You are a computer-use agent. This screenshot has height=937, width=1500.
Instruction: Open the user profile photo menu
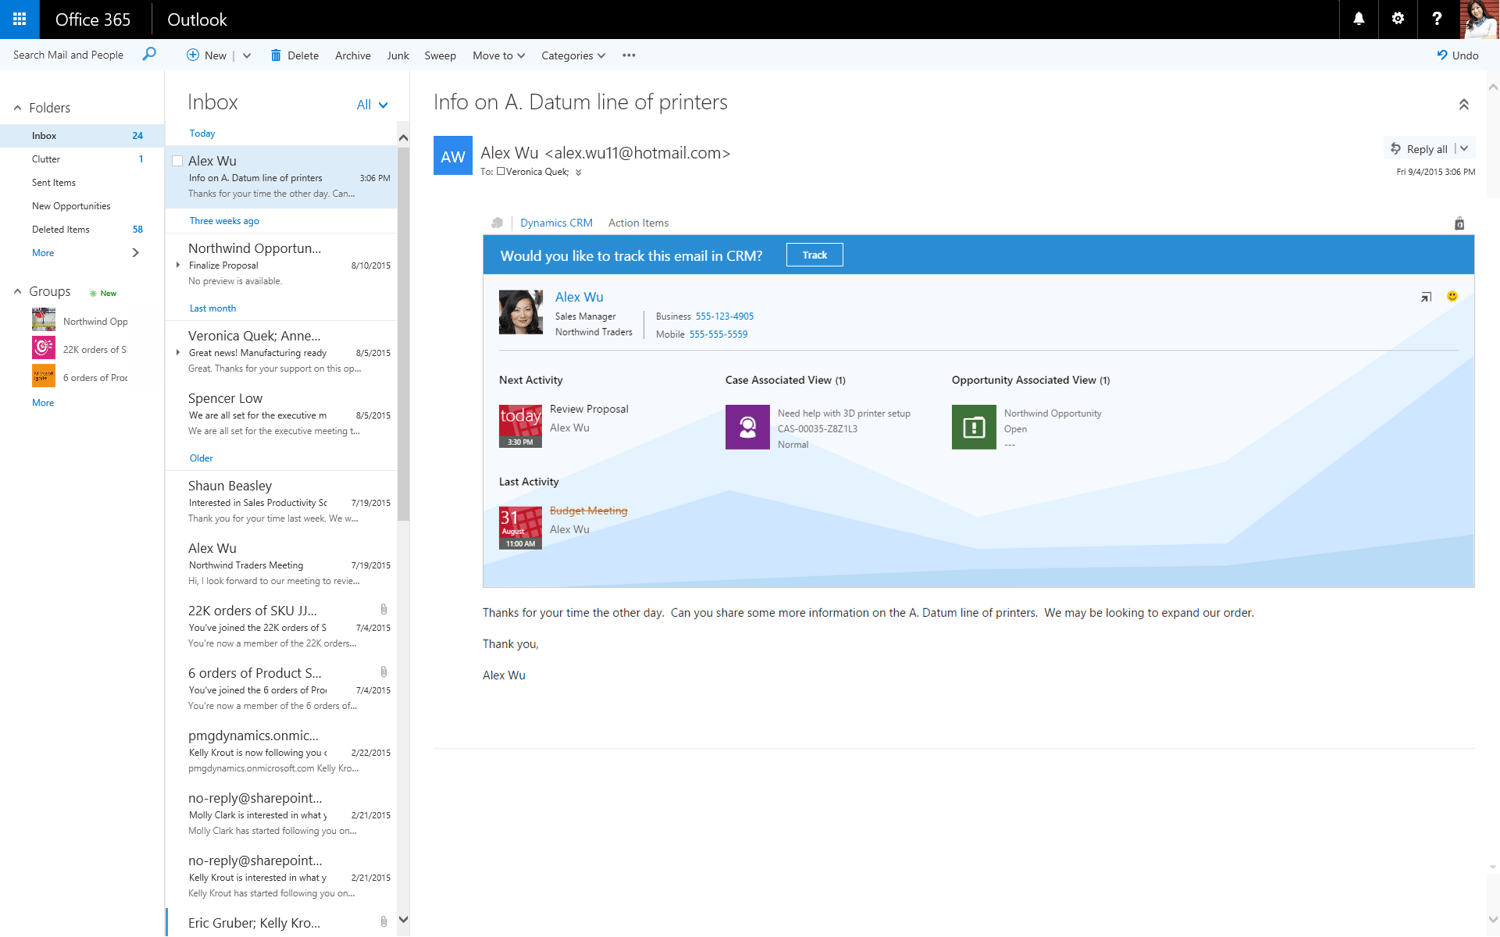pos(1478,19)
